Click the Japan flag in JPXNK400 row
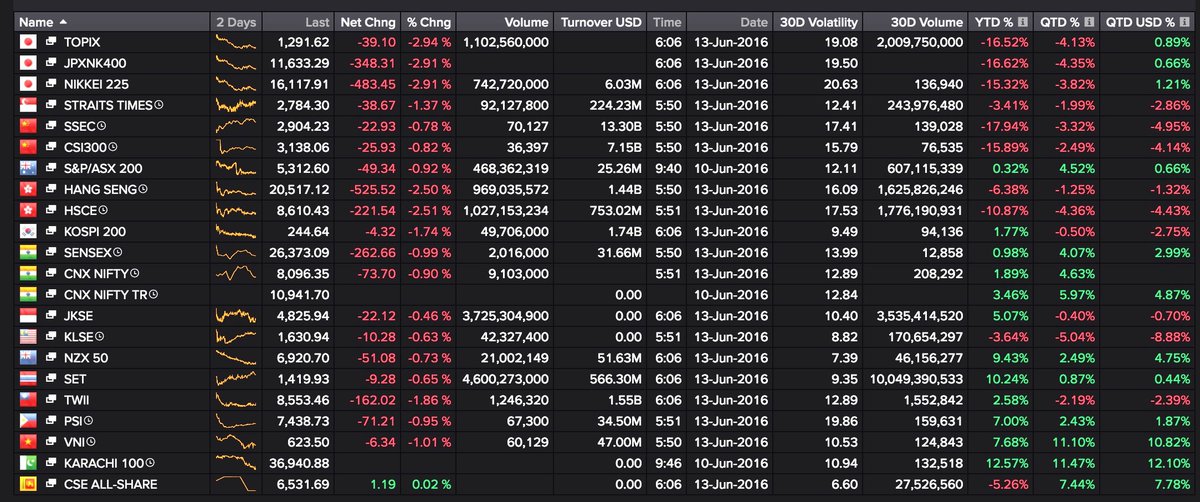 [28, 64]
